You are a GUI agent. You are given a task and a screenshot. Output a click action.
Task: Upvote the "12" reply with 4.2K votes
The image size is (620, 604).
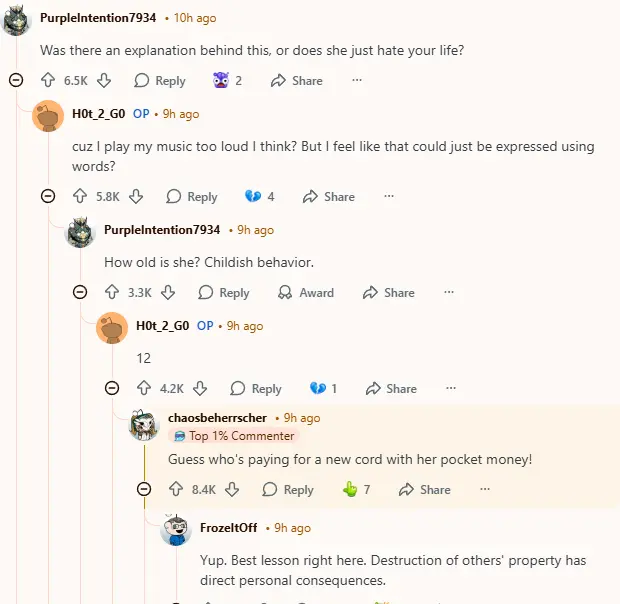(144, 389)
